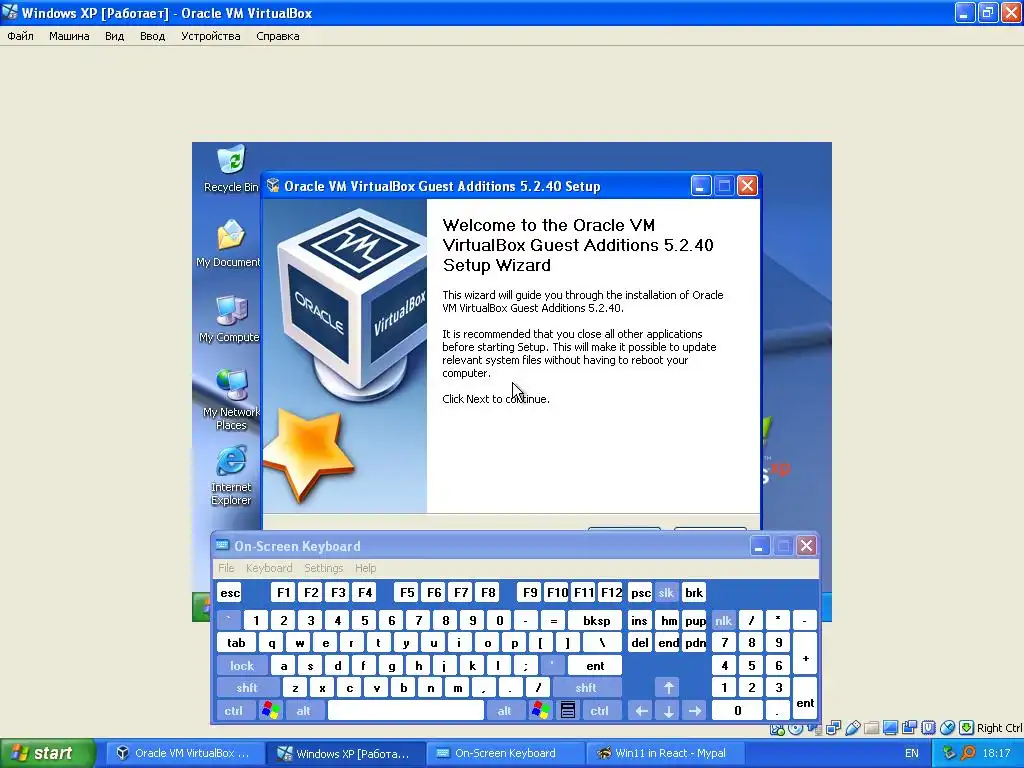Switch to Oracle VM VirtualBox taskbar button
Image resolution: width=1024 pixels, height=768 pixels.
[184, 753]
